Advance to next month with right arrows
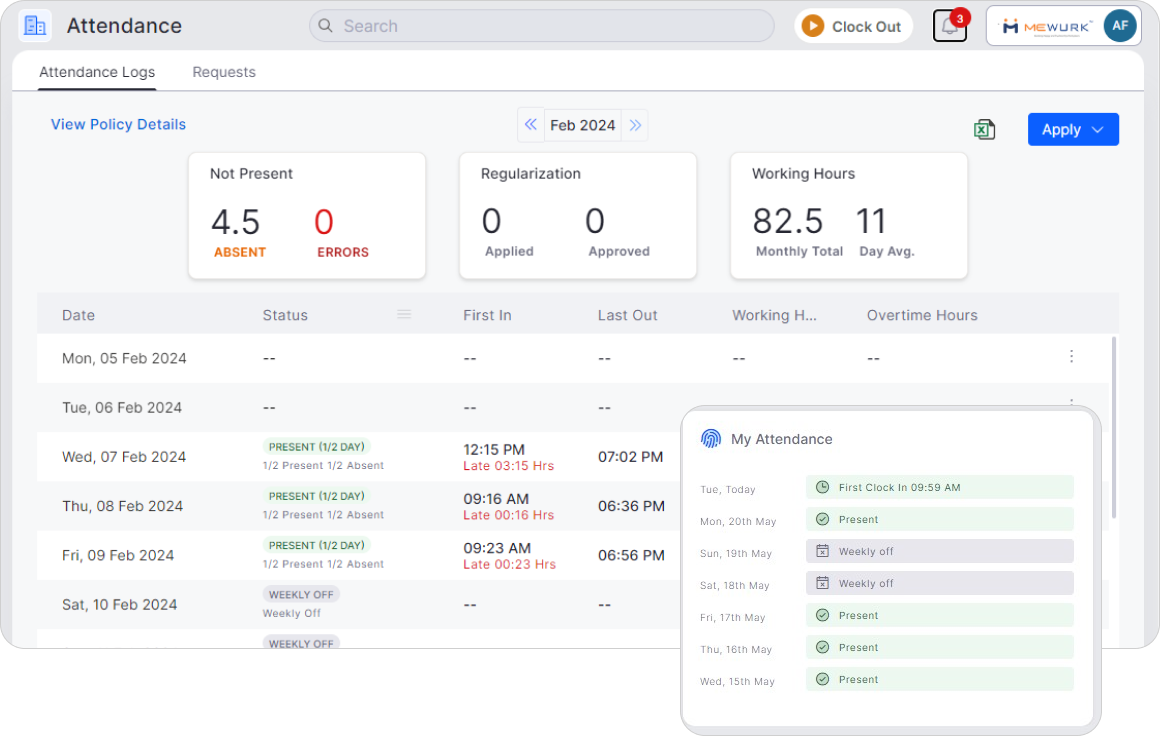1160x736 pixels. pyautogui.click(x=635, y=125)
